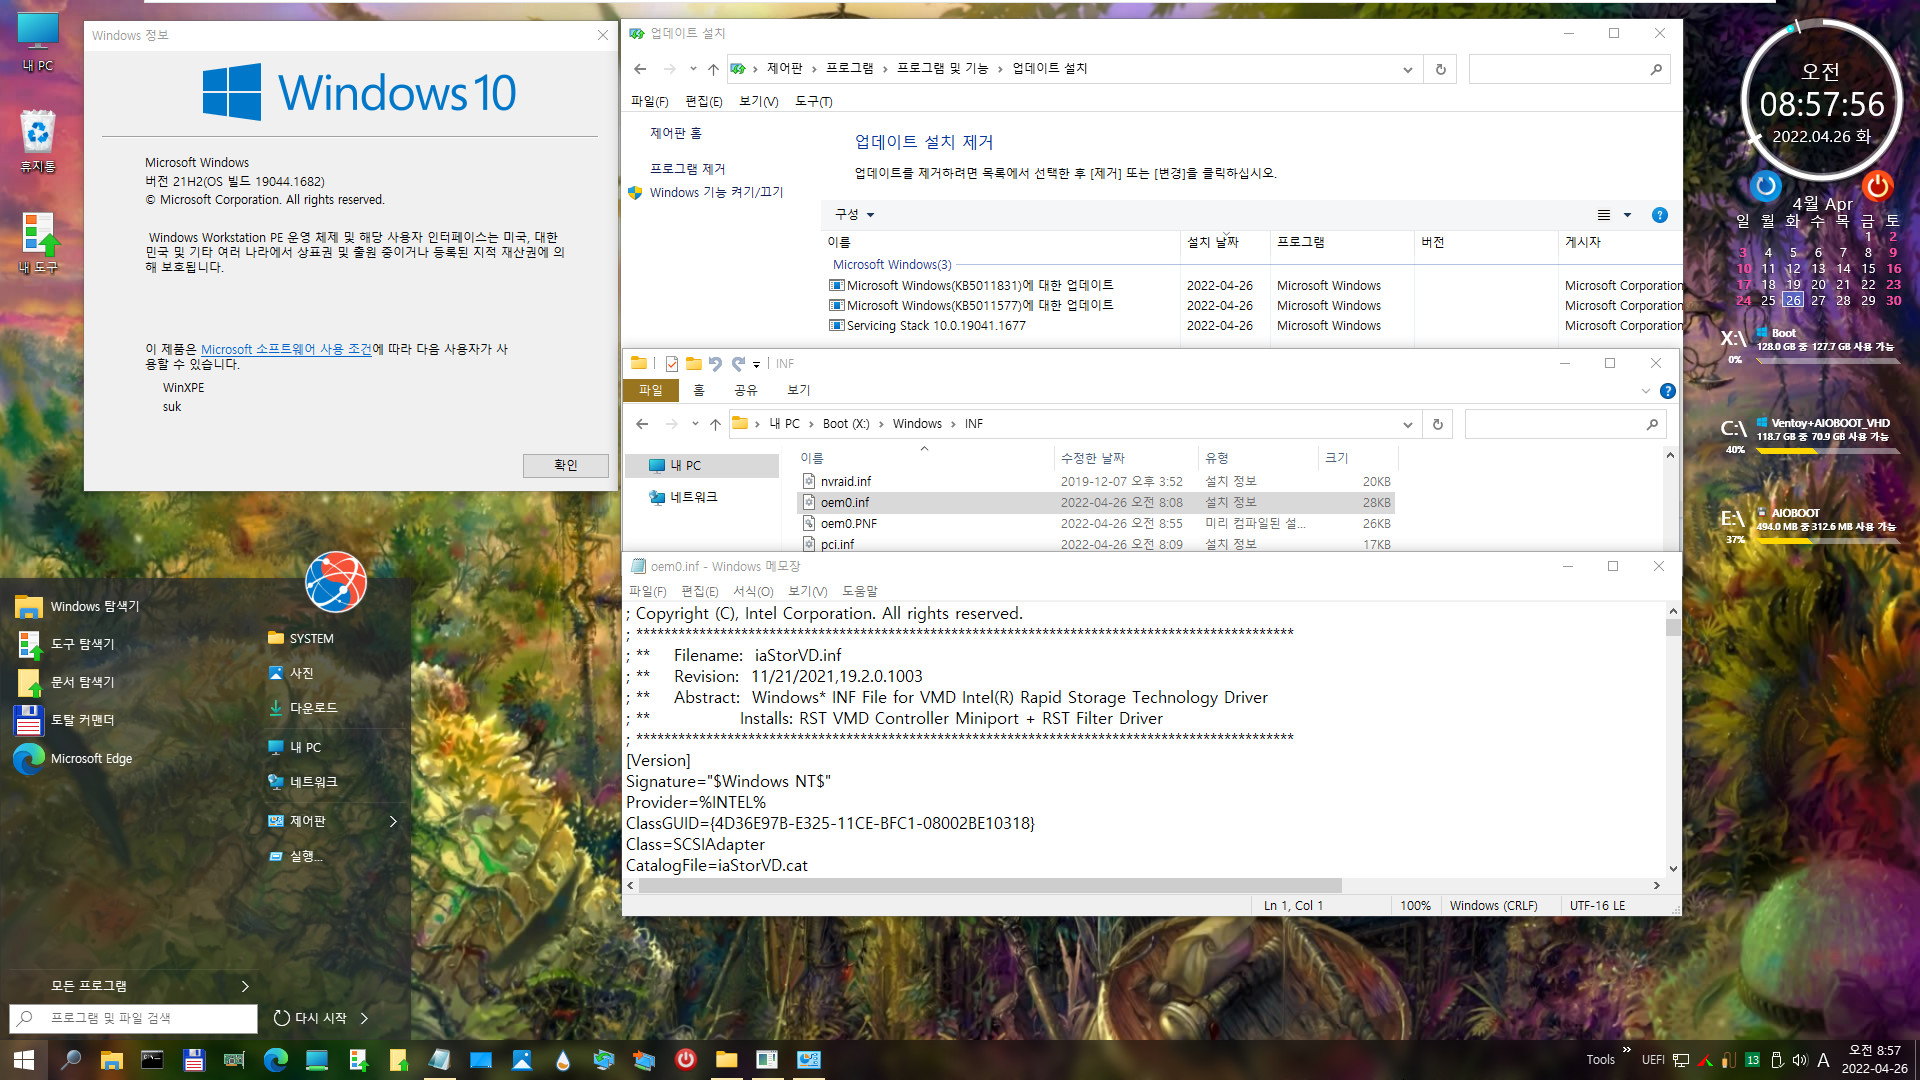Expand address bar history in 업데이트 설치 window
Viewport: 1920px width, 1080px height.
[1407, 69]
